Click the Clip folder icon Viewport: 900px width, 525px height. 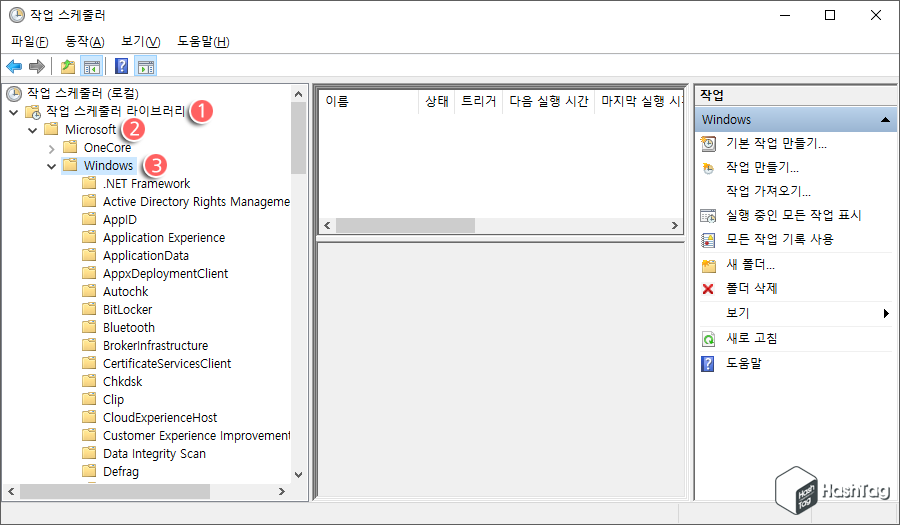coord(89,399)
